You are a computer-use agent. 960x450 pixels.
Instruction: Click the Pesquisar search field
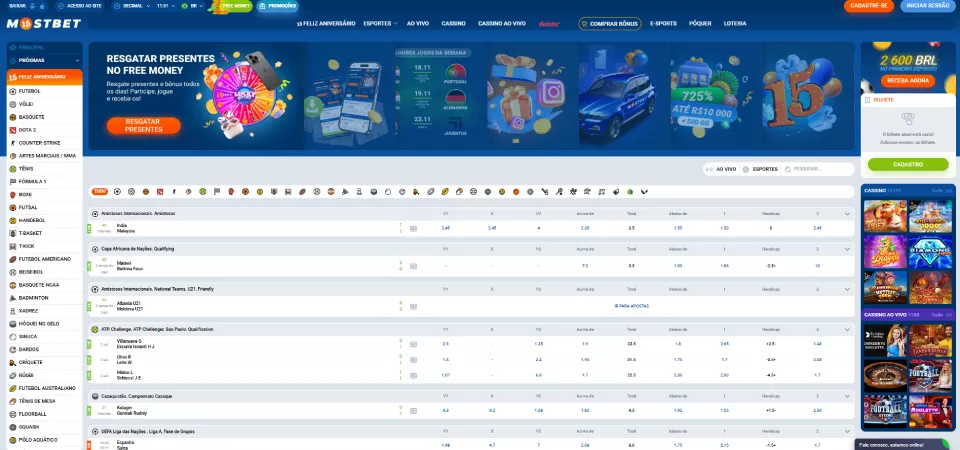coord(820,169)
